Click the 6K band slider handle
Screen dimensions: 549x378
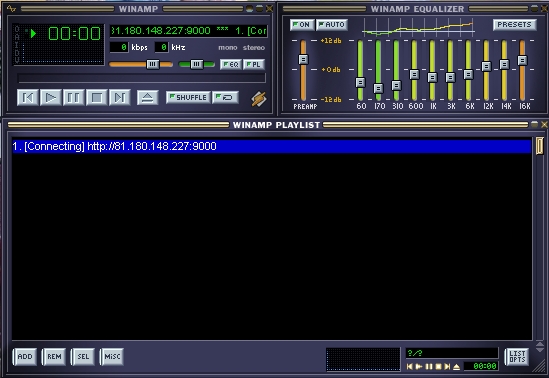pos(468,74)
